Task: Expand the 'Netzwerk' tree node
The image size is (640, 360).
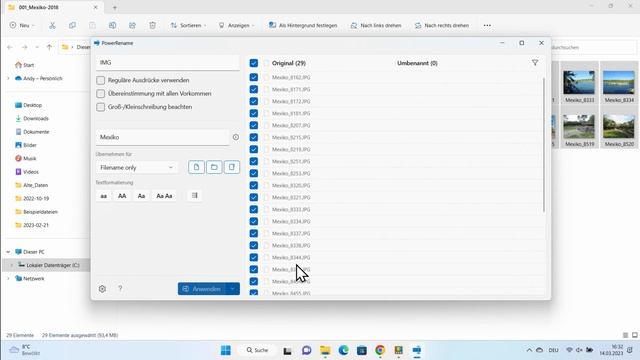Action: tap(8, 278)
